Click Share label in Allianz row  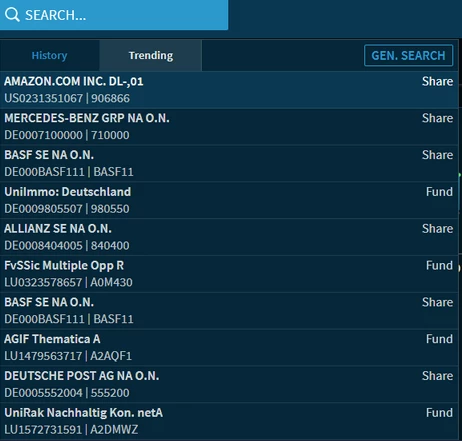pos(437,229)
